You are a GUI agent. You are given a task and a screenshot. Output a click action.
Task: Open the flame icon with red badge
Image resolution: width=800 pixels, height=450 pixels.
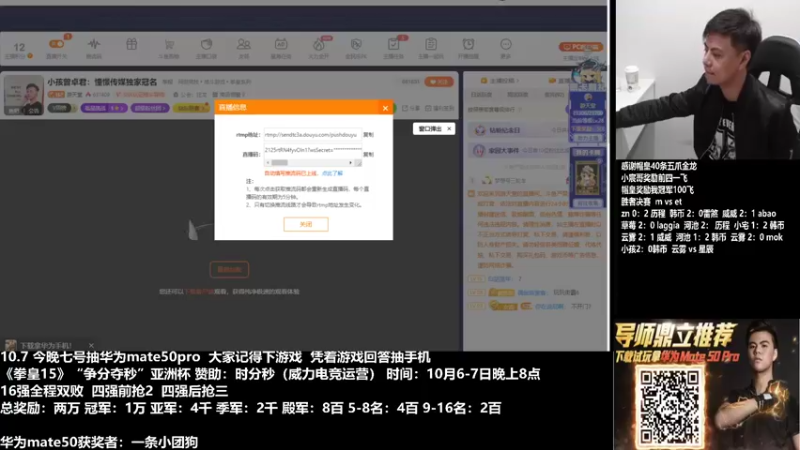319,44
